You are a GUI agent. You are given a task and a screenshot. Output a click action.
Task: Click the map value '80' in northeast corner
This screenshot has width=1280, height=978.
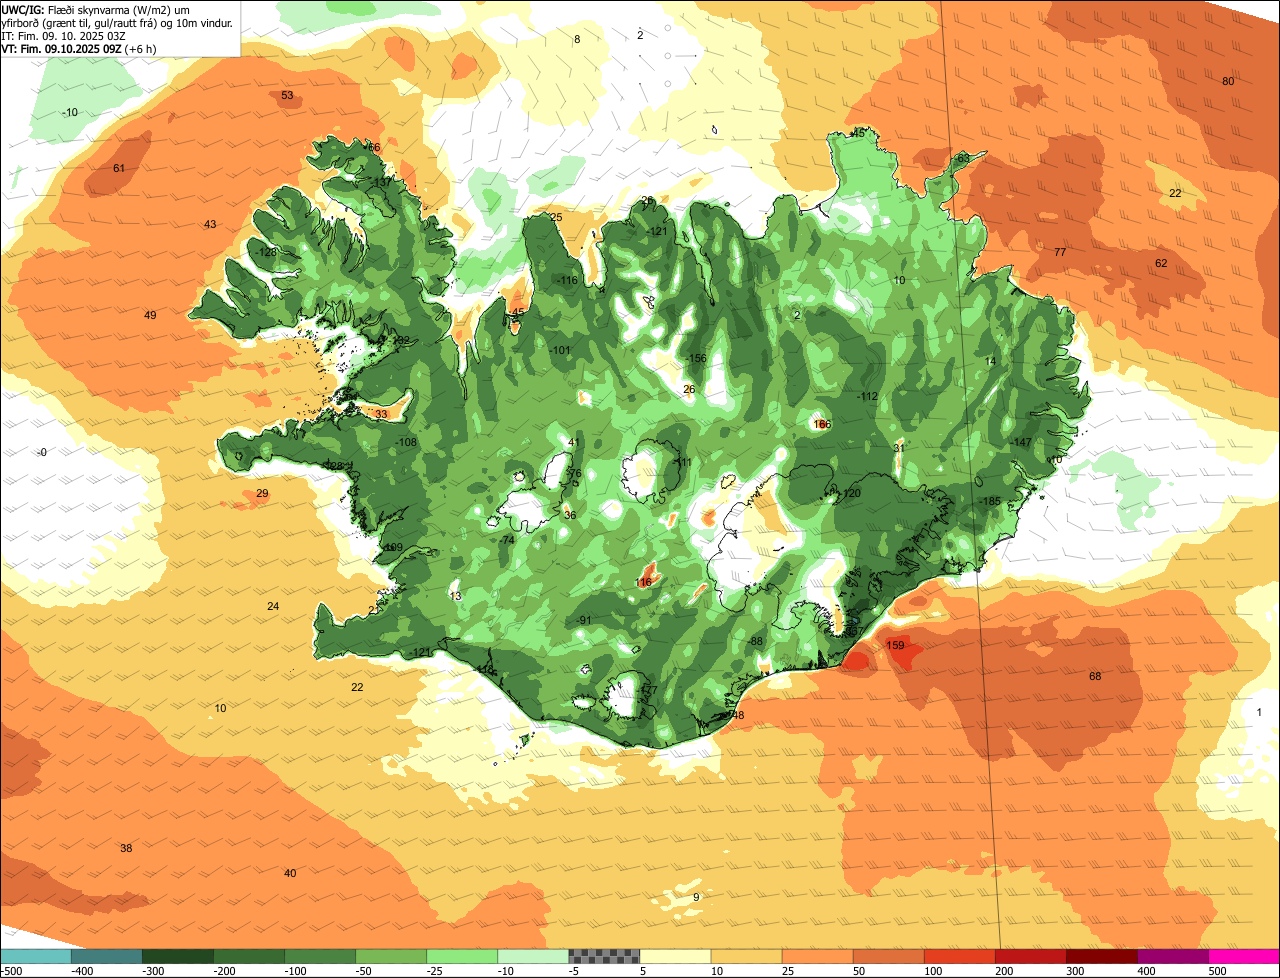[1228, 81]
